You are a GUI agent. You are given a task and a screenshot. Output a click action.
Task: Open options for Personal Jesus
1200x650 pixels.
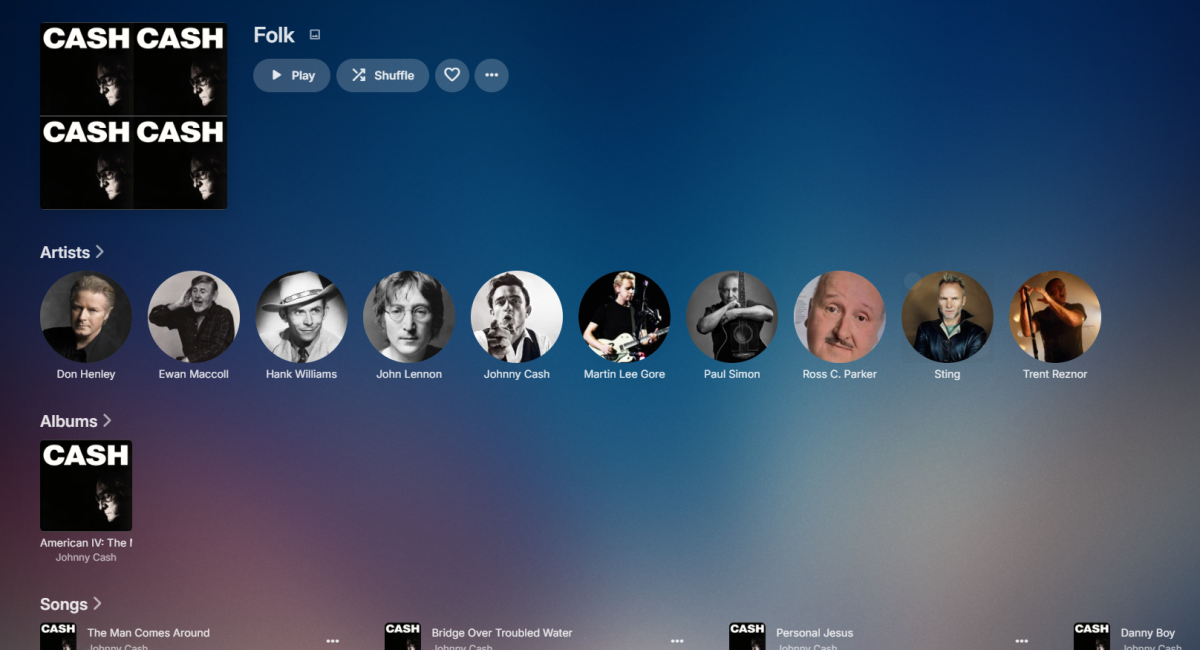(x=1022, y=641)
